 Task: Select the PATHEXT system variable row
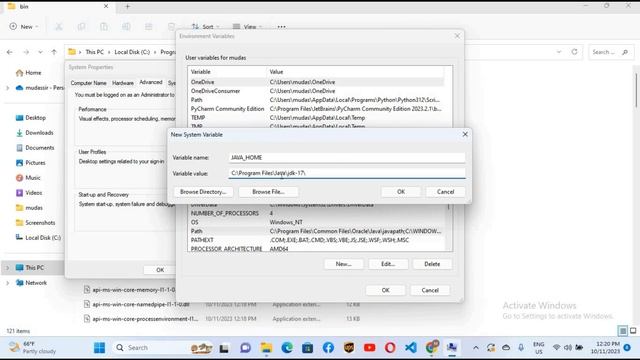pyautogui.click(x=317, y=240)
